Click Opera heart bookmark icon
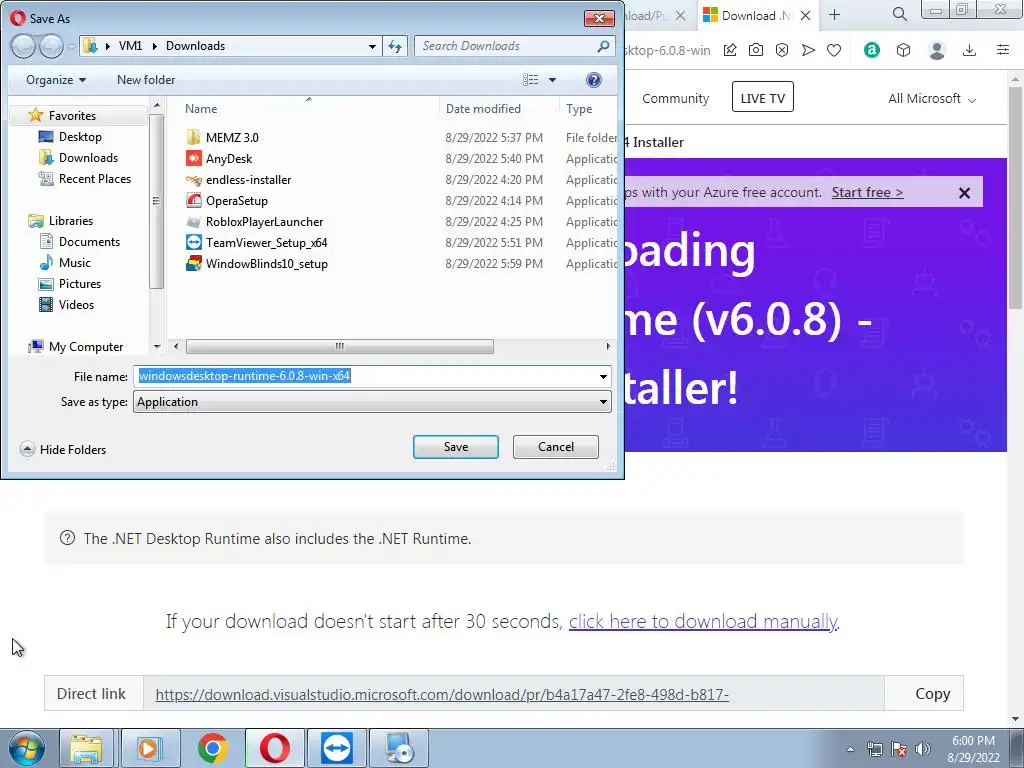Viewport: 1024px width, 768px height. pos(834,50)
